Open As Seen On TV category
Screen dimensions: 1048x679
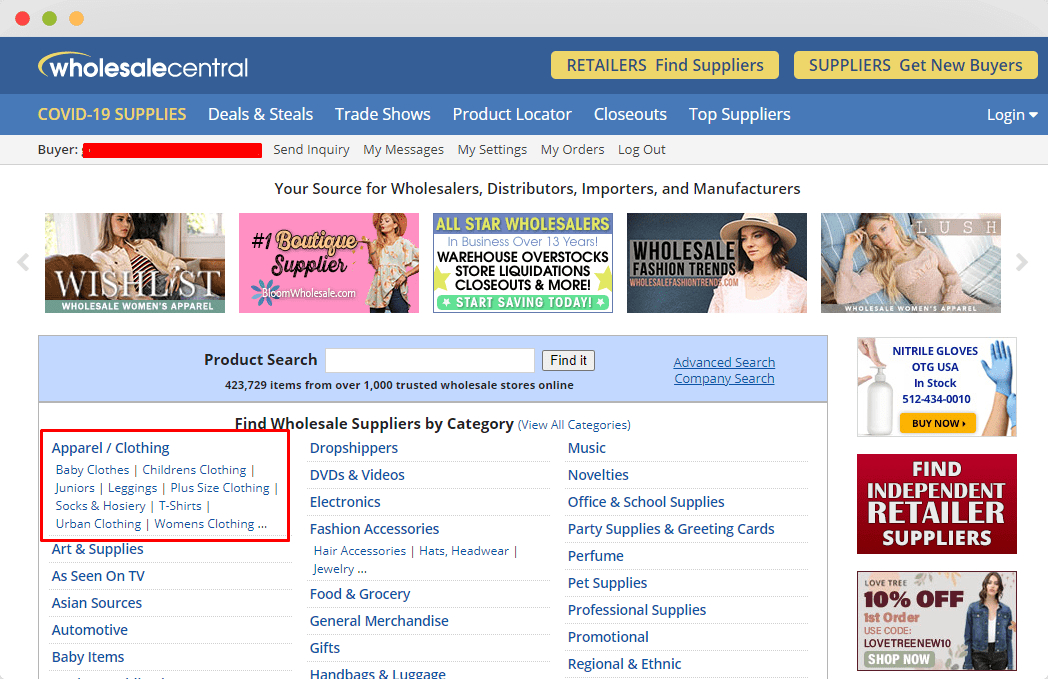[x=98, y=576]
